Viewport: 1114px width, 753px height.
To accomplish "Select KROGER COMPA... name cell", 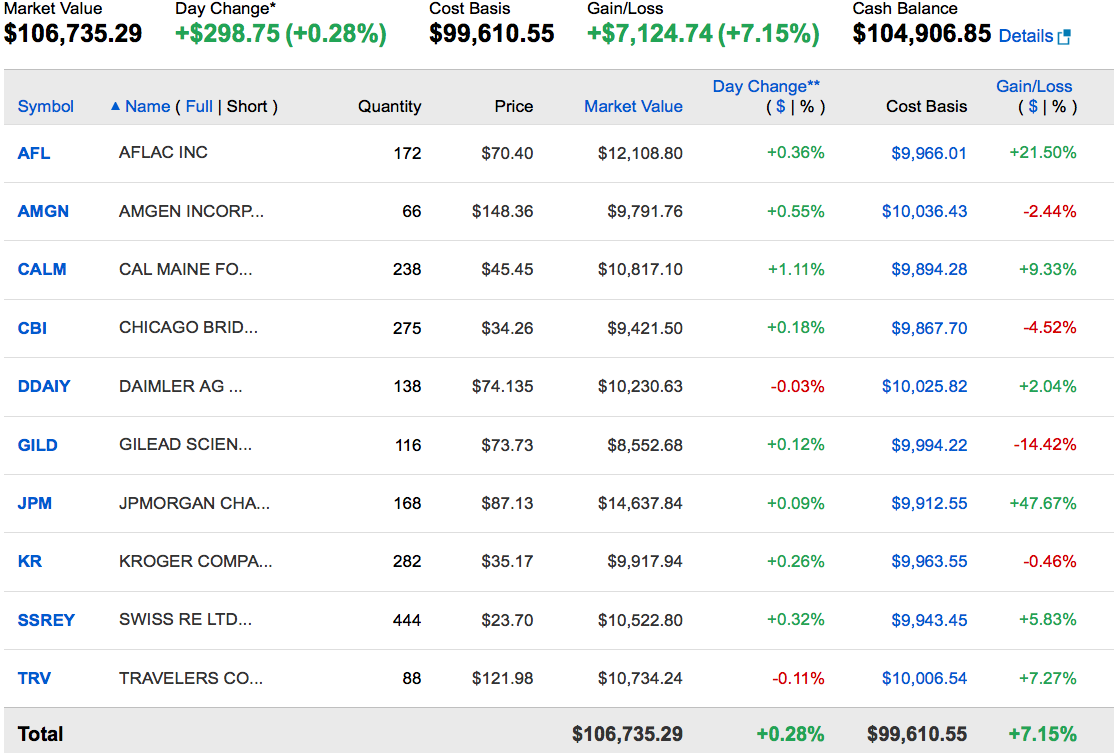I will tap(195, 561).
